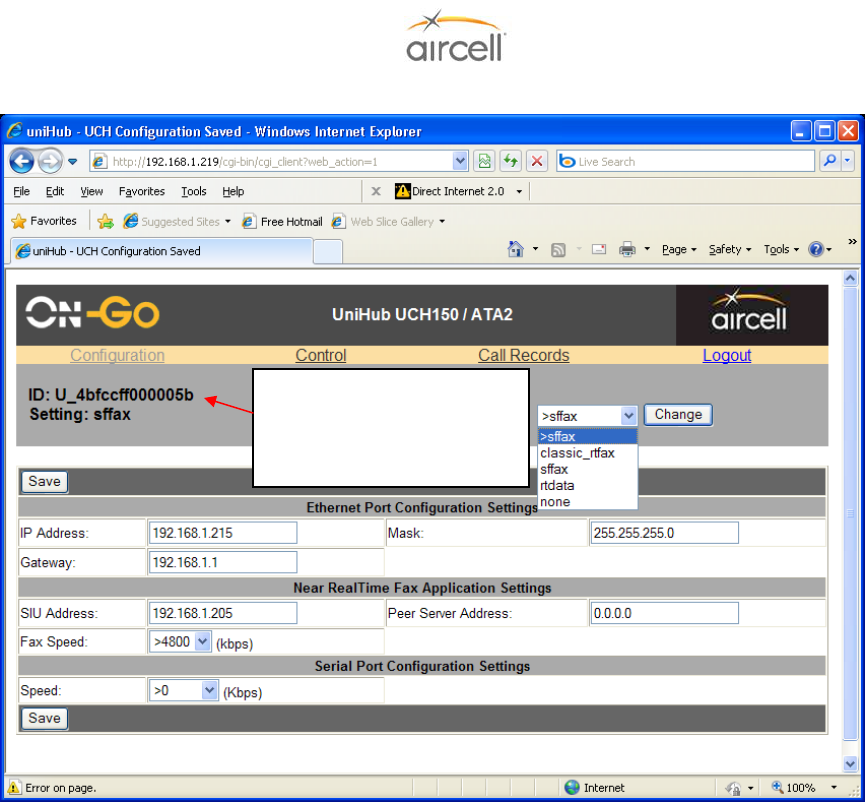Click the Compatibility View icon

(x=484, y=162)
